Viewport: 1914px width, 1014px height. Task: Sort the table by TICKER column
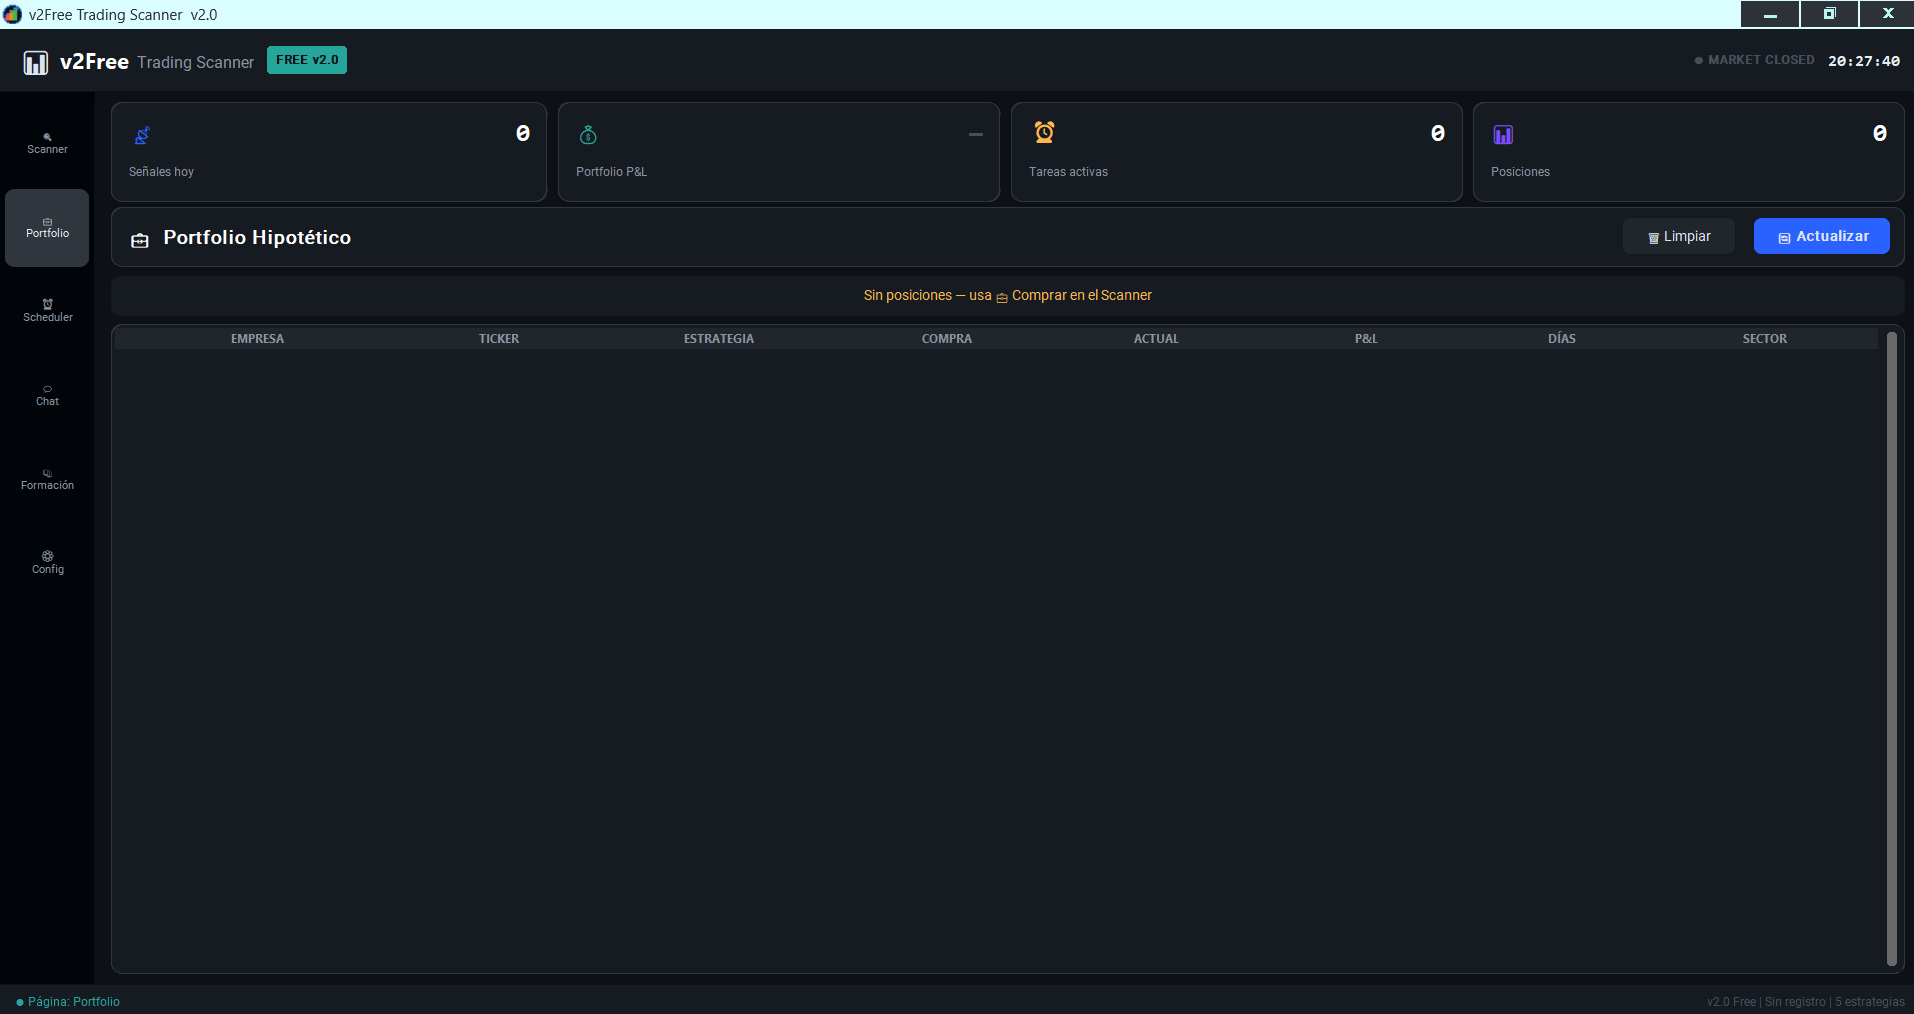(x=498, y=339)
